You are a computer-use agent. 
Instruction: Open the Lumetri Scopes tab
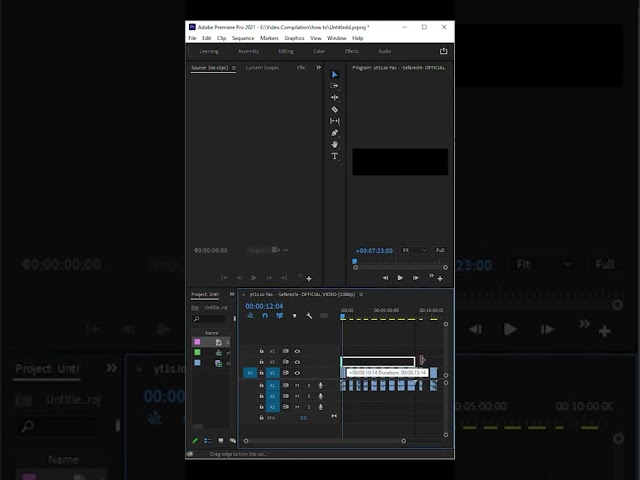(262, 68)
